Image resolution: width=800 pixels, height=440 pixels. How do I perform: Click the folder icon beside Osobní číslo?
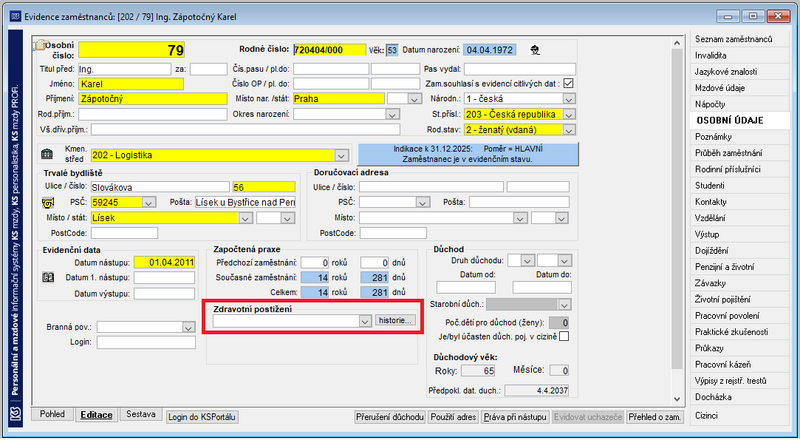39,45
